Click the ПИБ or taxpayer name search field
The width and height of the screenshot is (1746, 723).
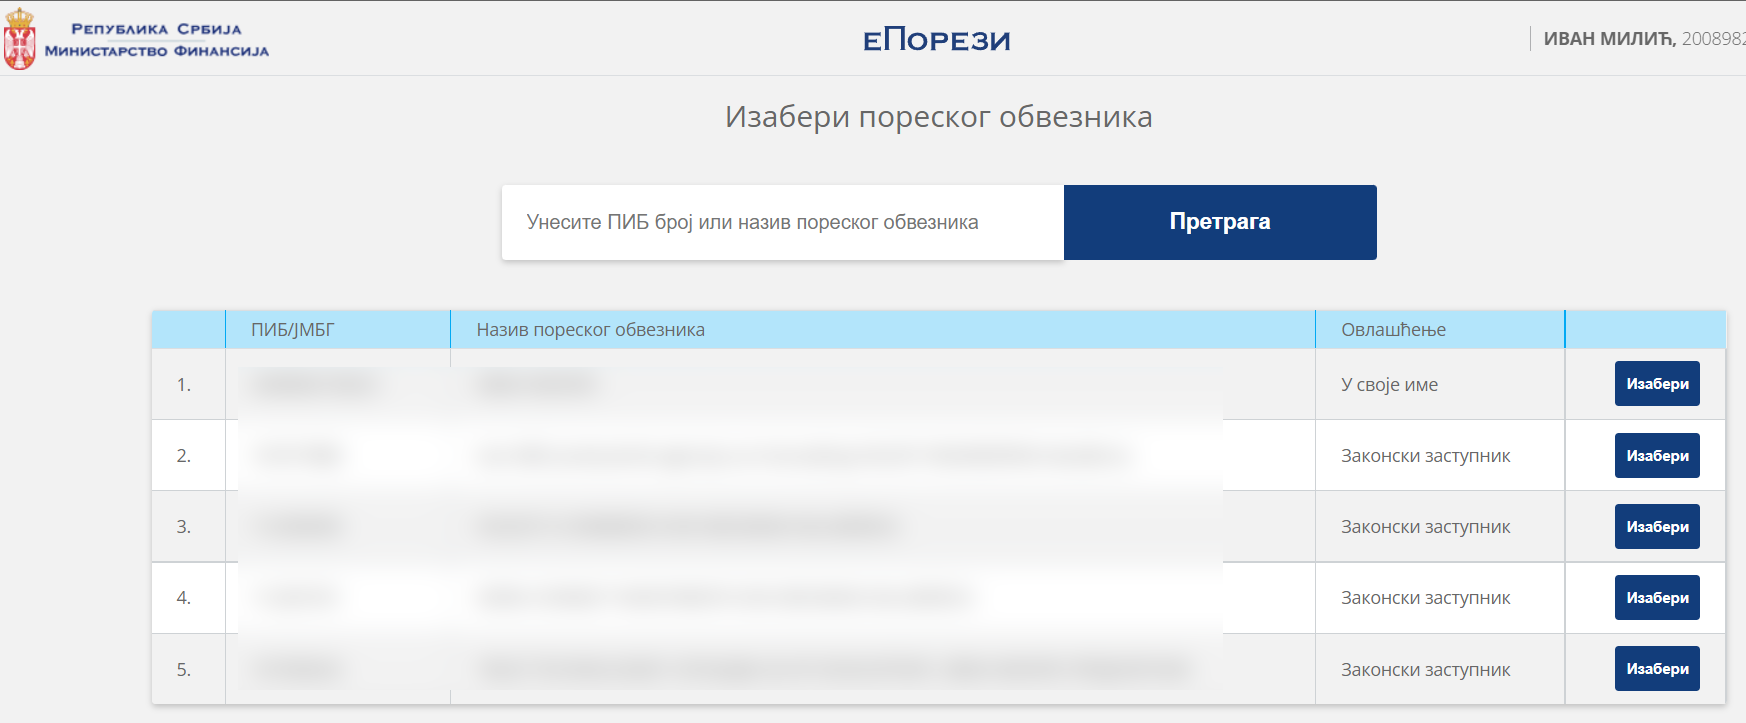[x=783, y=222]
